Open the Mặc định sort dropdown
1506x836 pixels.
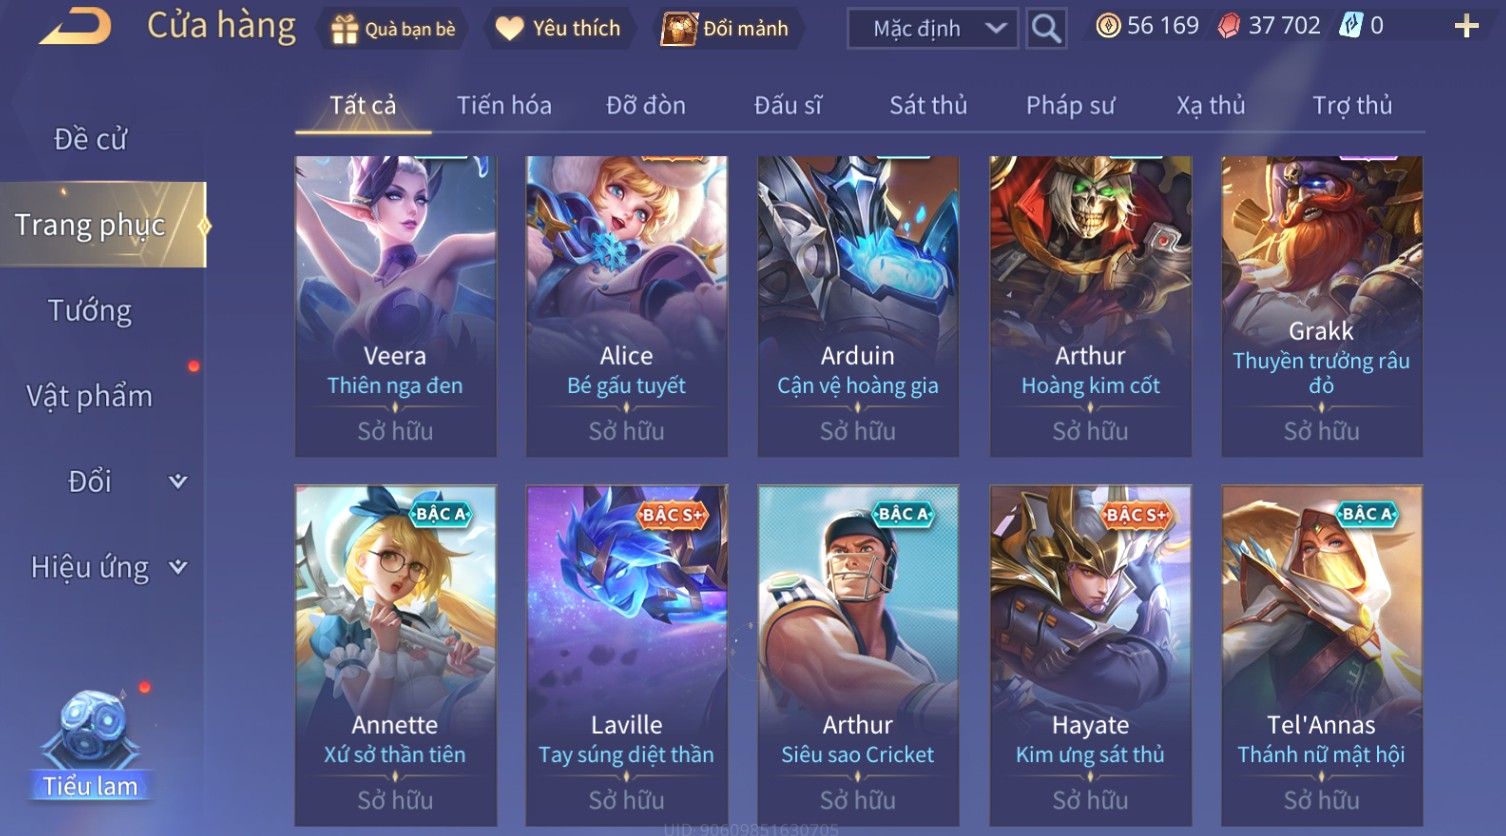(932, 28)
